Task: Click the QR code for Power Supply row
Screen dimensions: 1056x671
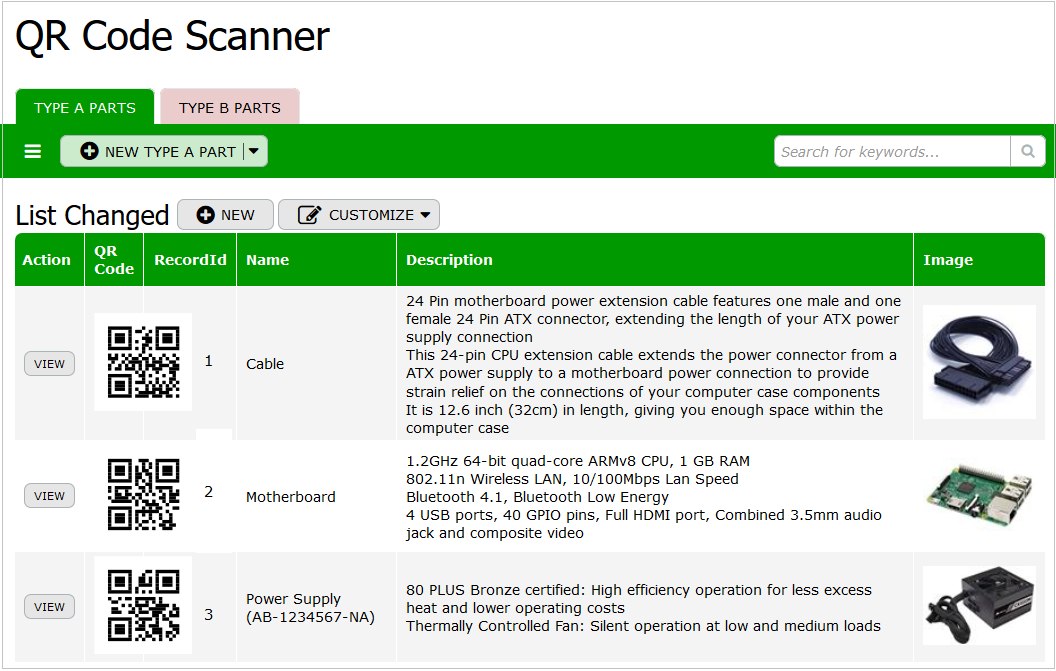Action: pos(143,605)
